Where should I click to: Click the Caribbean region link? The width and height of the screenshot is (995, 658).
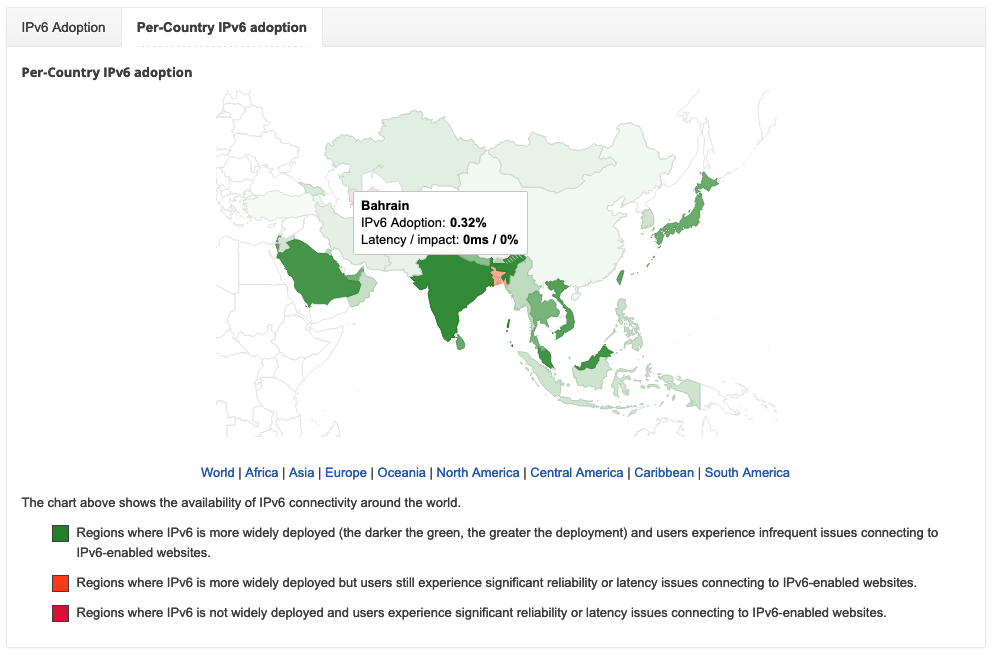(x=664, y=472)
